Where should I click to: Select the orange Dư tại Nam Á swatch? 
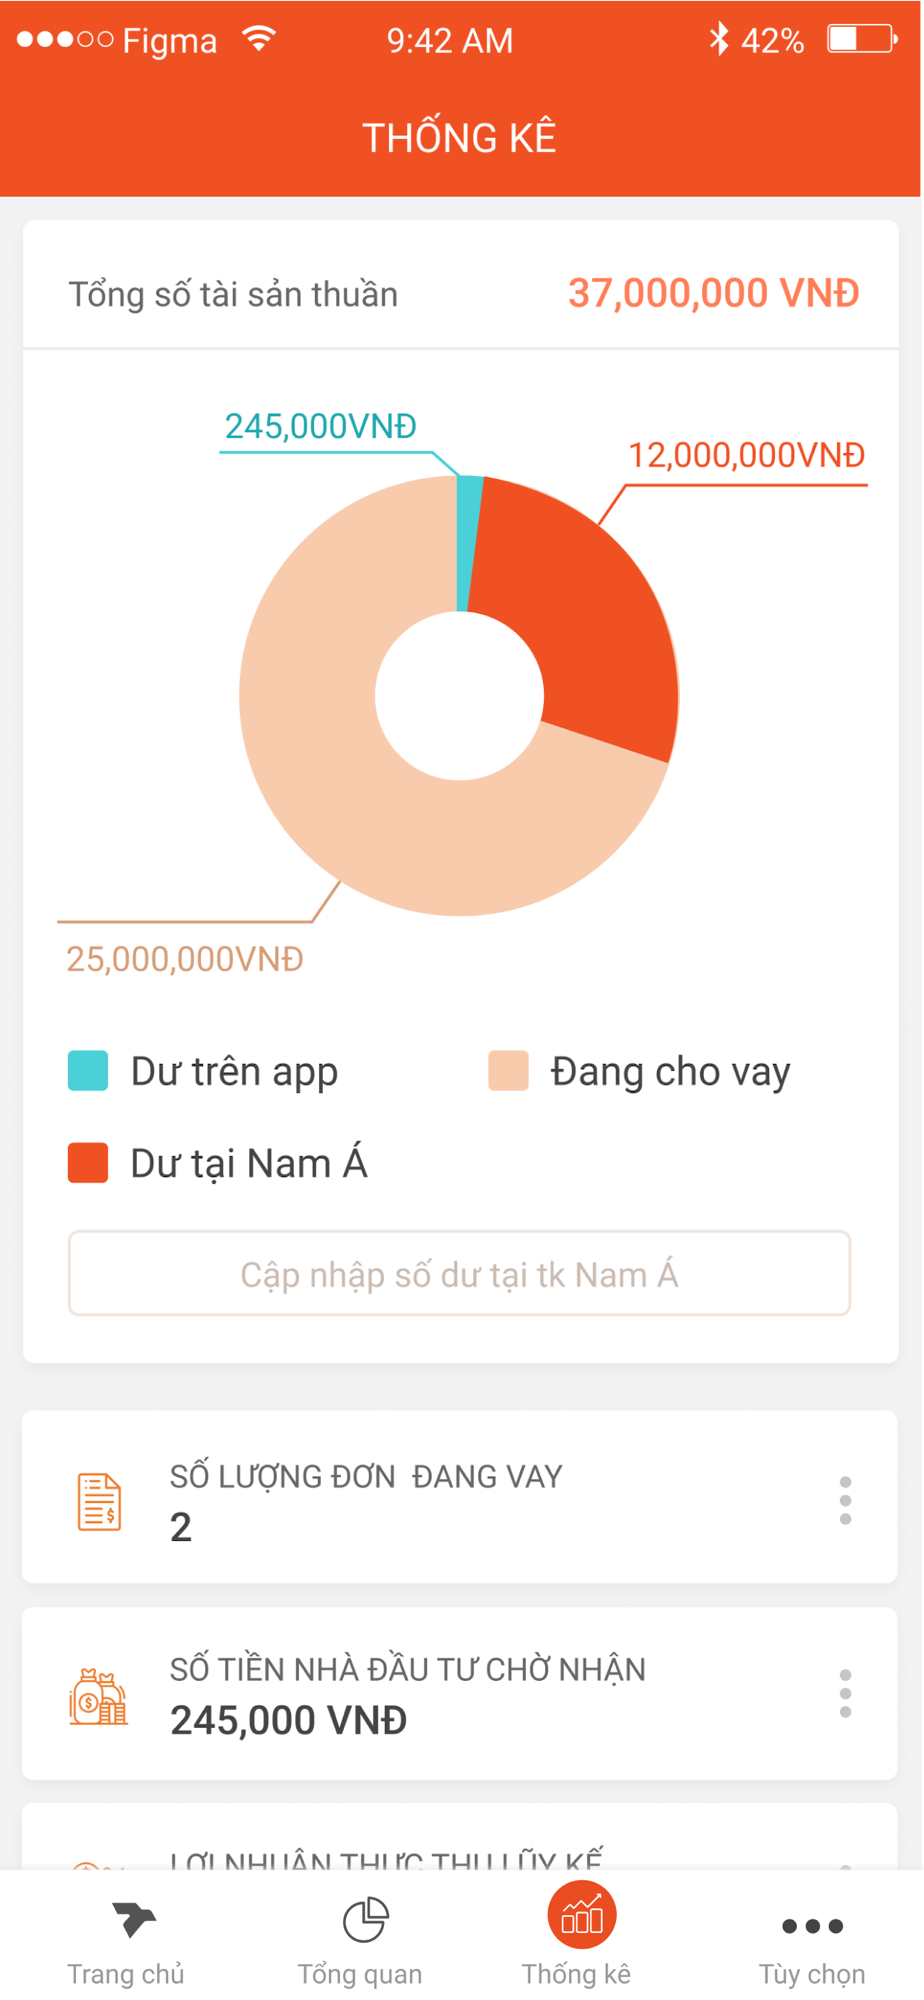point(88,1162)
